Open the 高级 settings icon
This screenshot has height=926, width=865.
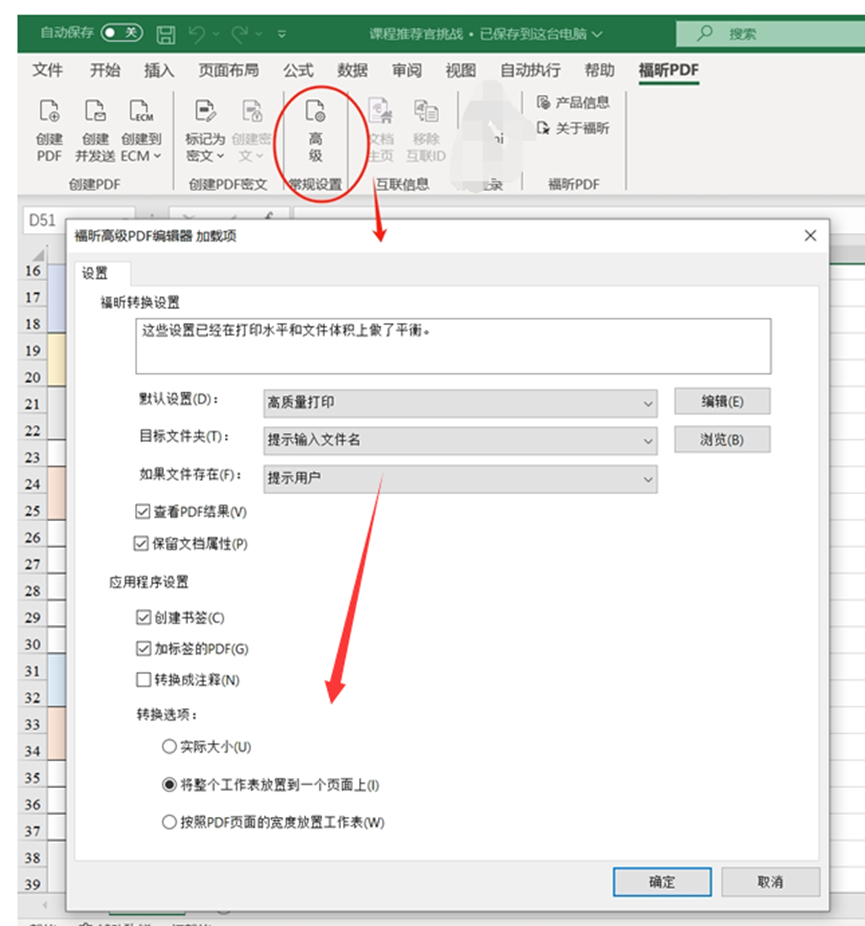[316, 112]
